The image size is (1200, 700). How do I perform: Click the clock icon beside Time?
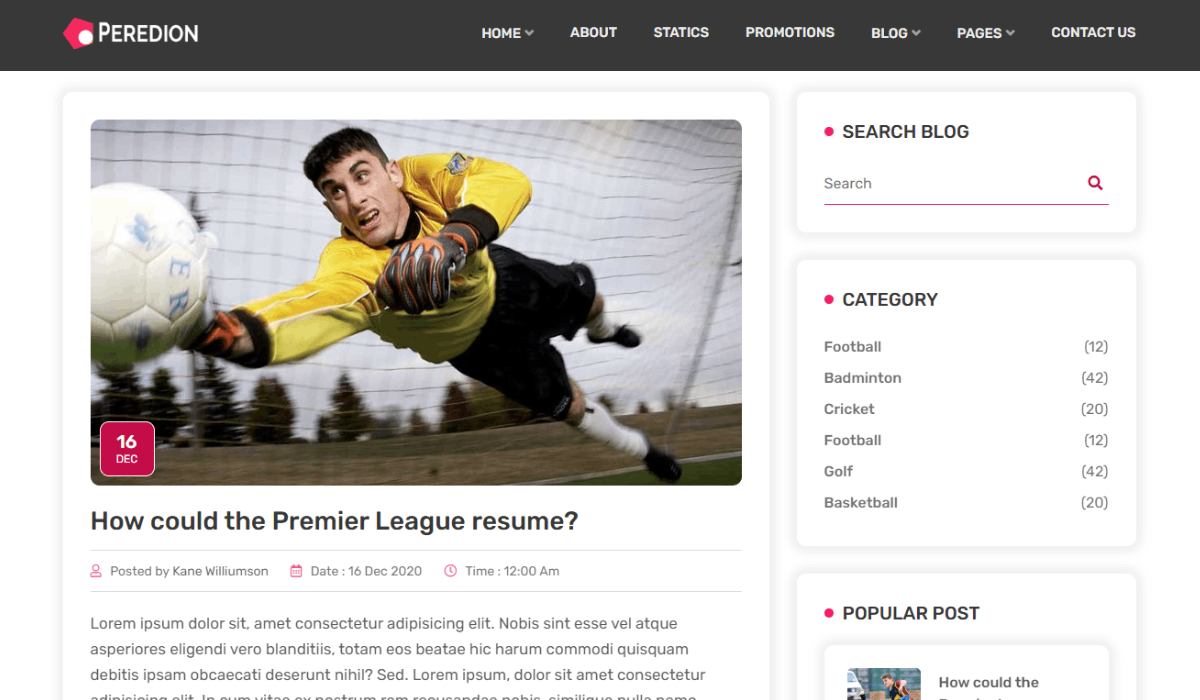450,571
